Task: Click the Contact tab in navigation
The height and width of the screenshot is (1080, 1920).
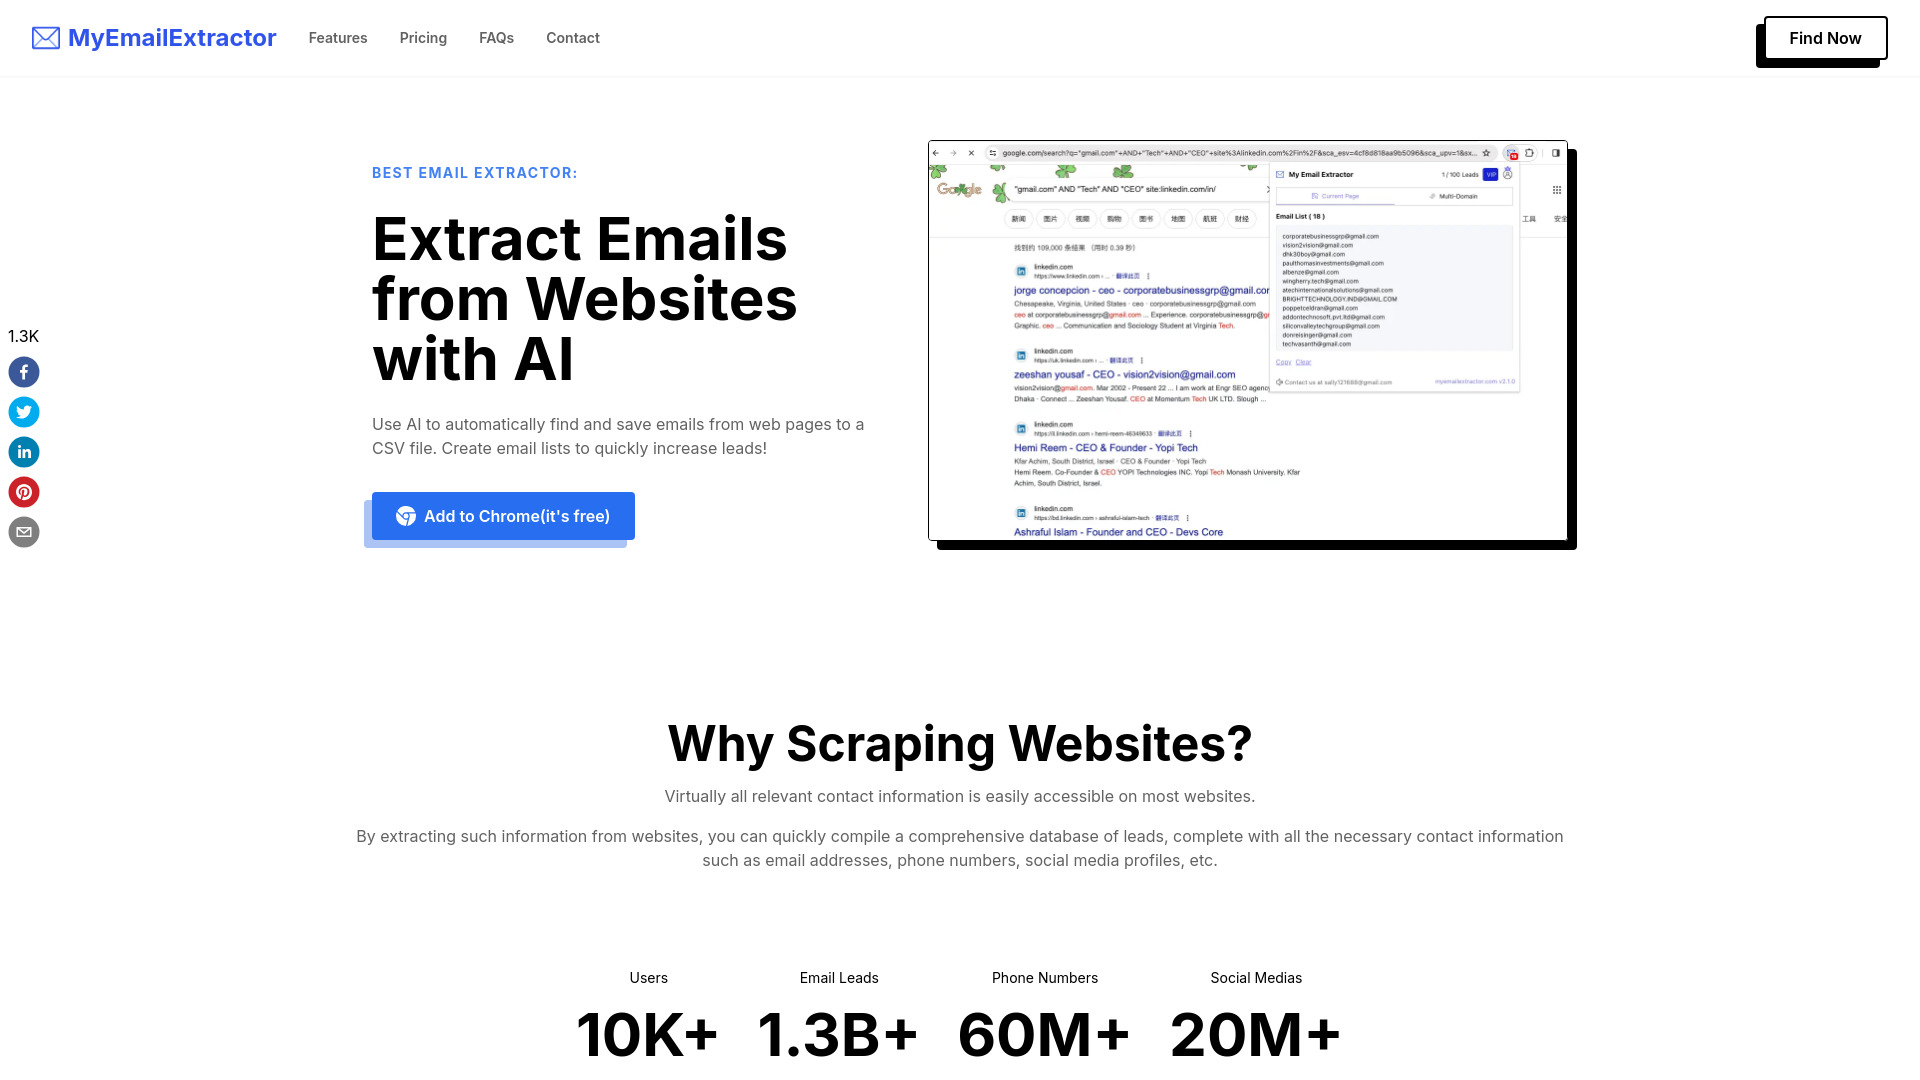Action: [x=572, y=37]
